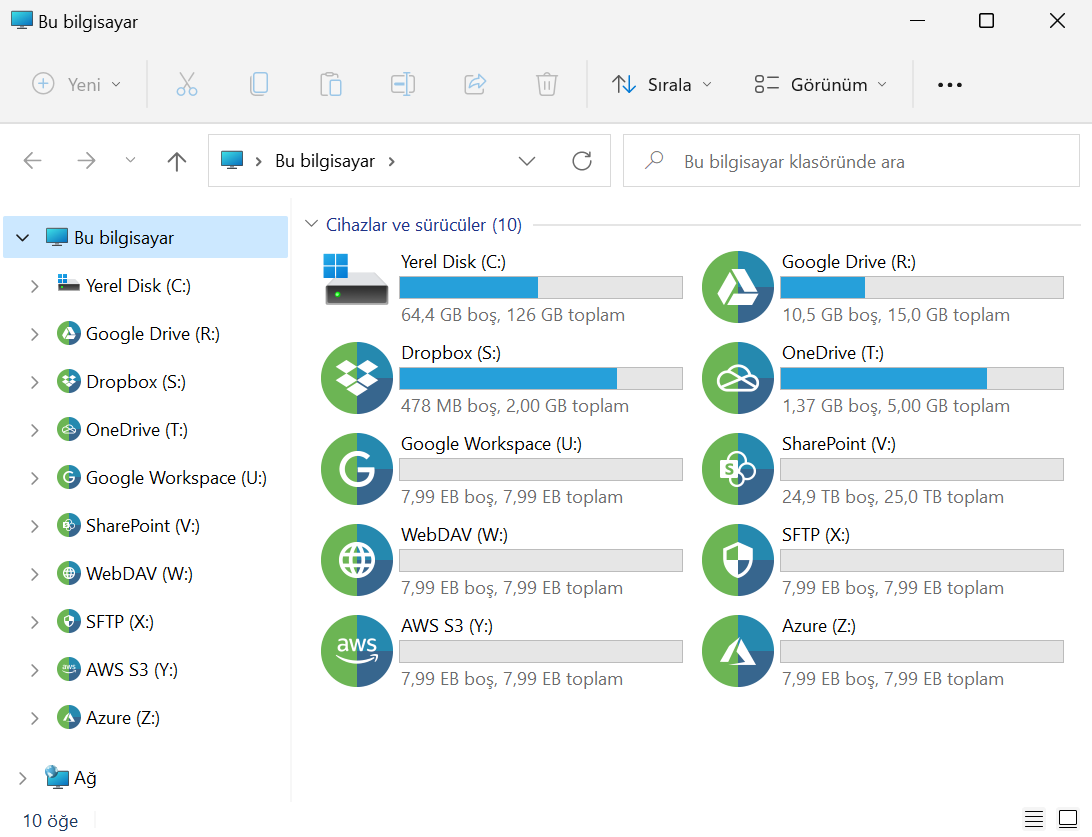
Task: Click the Copy icon in toolbar
Action: [x=259, y=84]
